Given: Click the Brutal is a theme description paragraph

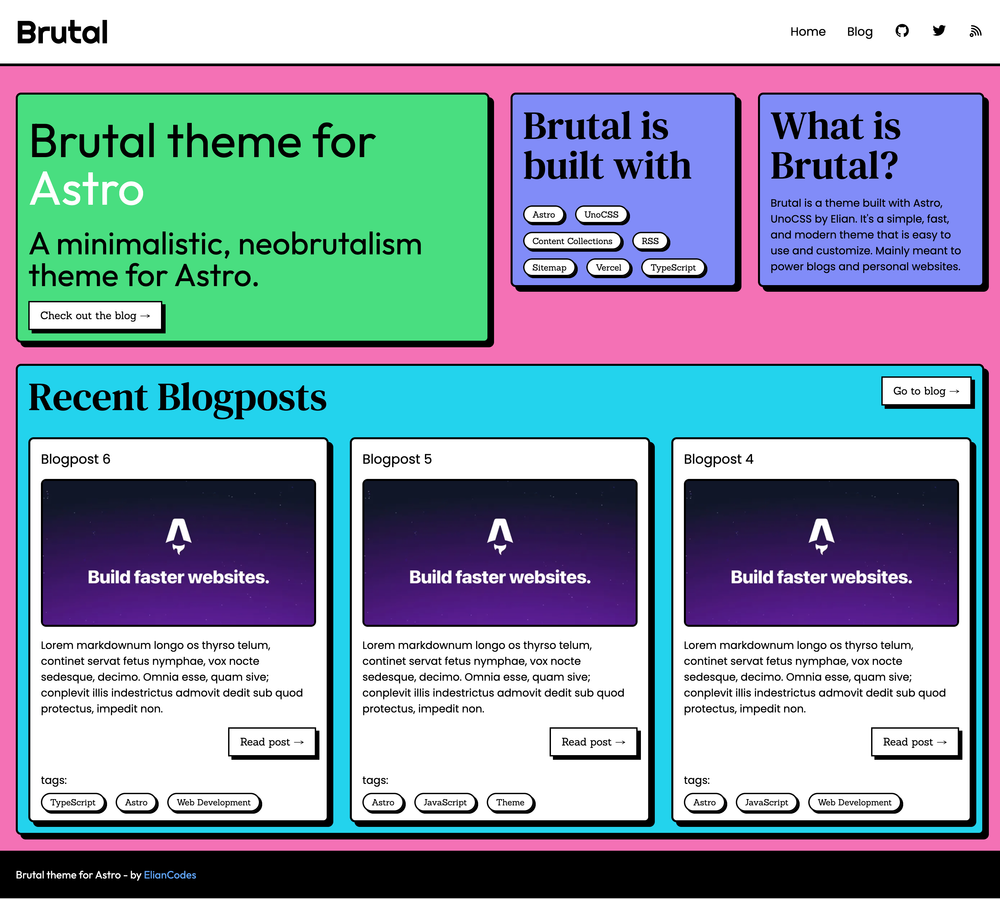Looking at the screenshot, I should pyautogui.click(x=865, y=235).
